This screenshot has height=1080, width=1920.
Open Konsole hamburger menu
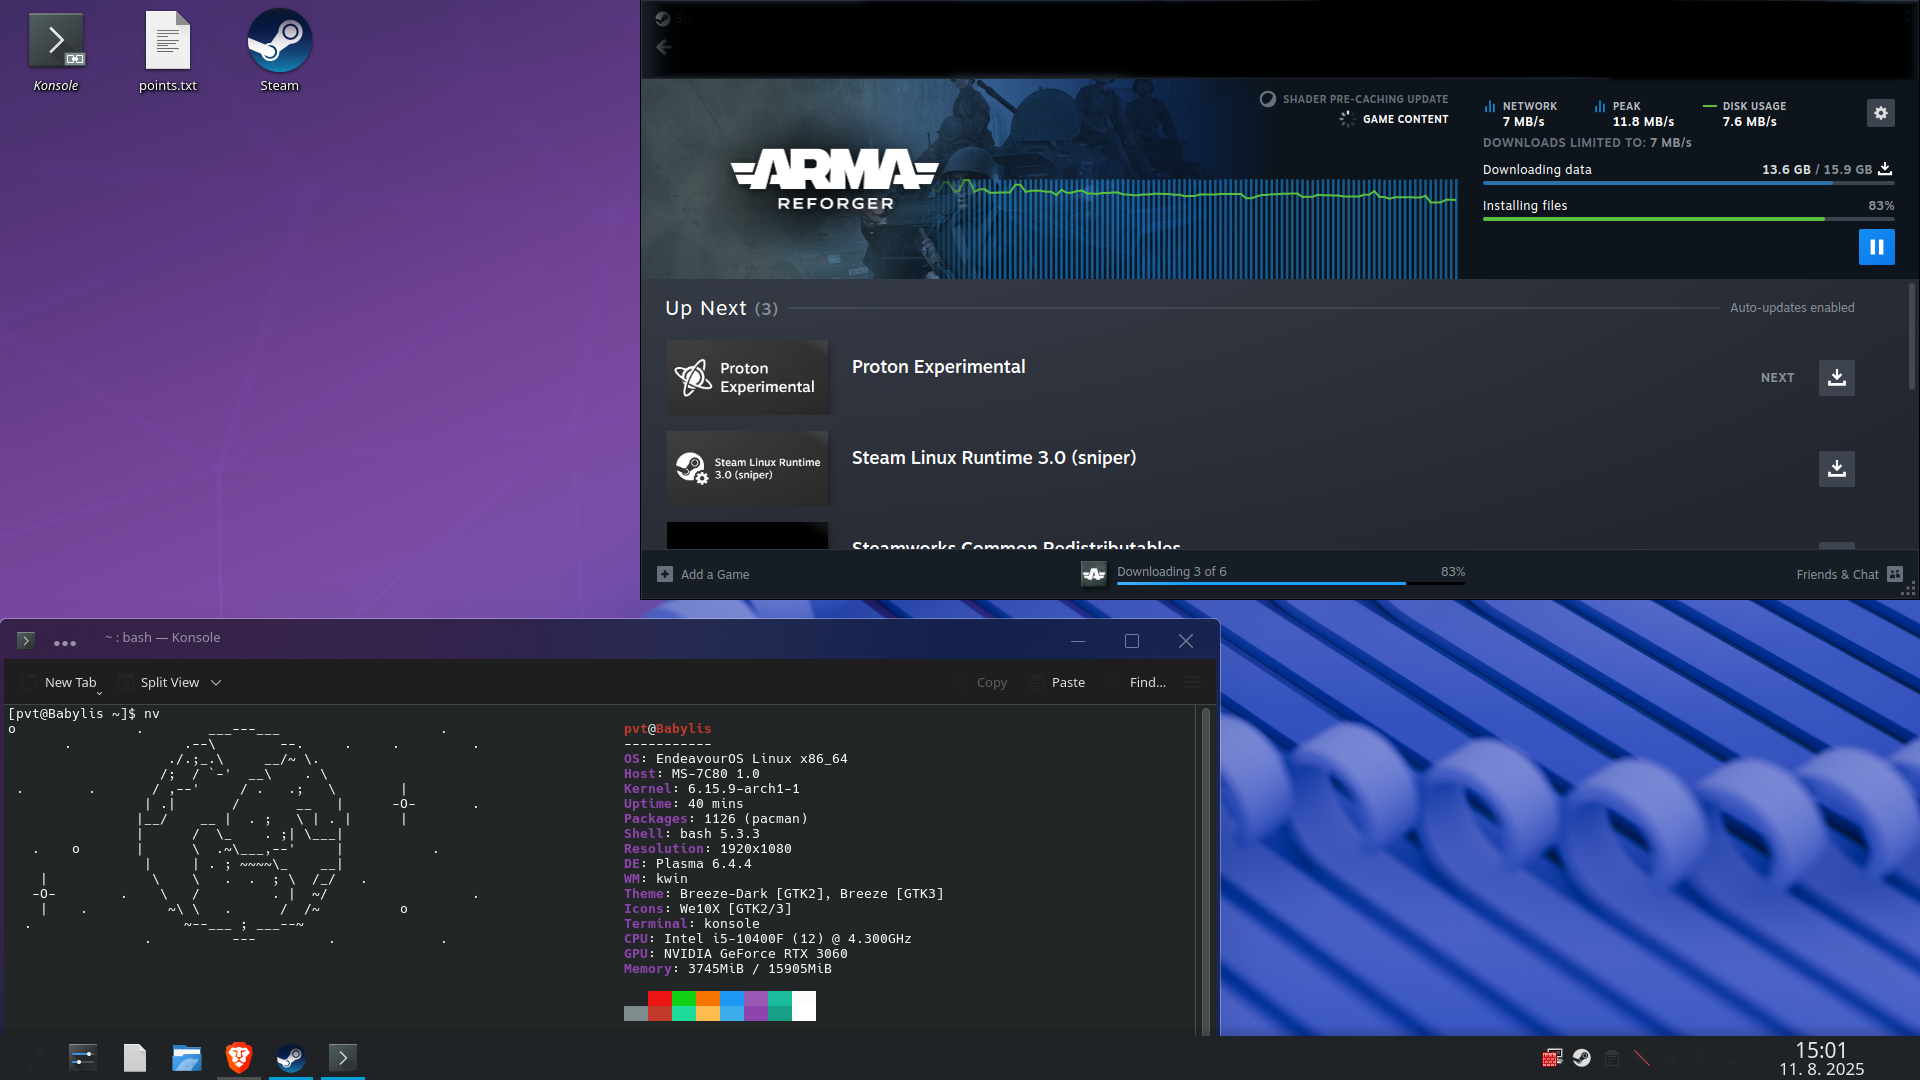coord(1192,683)
